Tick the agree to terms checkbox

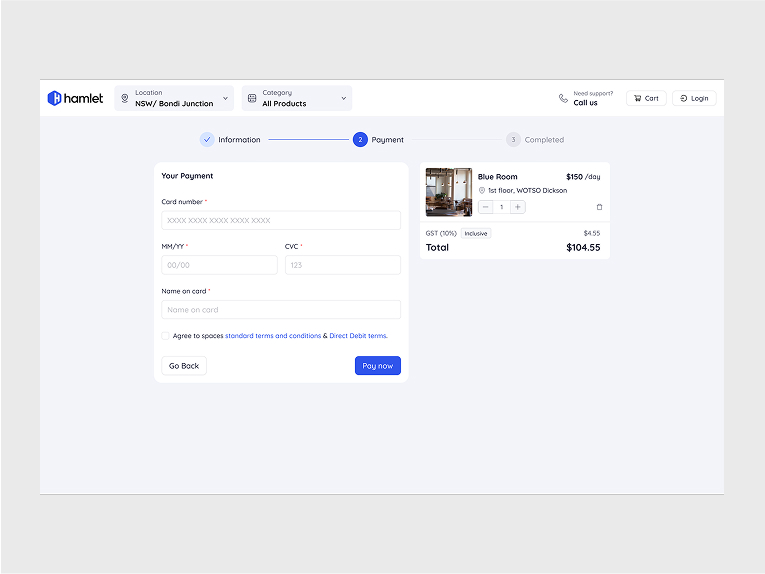165,336
